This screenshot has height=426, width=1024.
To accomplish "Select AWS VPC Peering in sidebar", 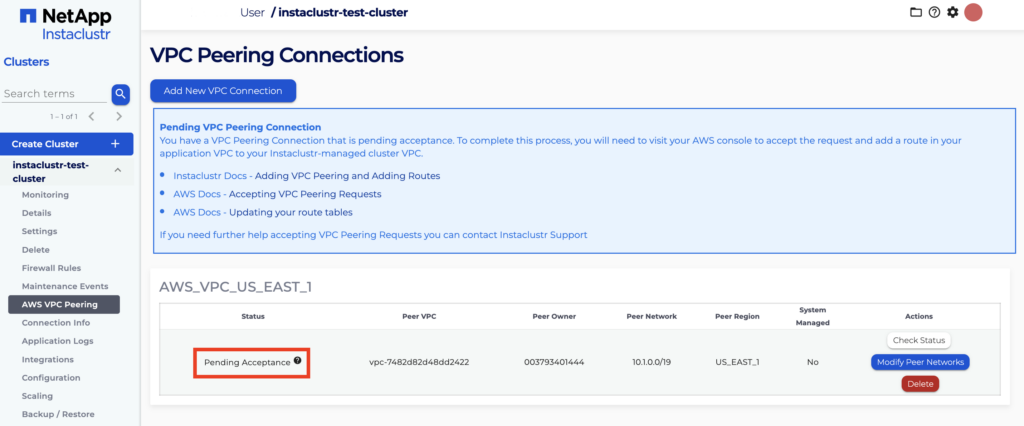I will point(60,304).
